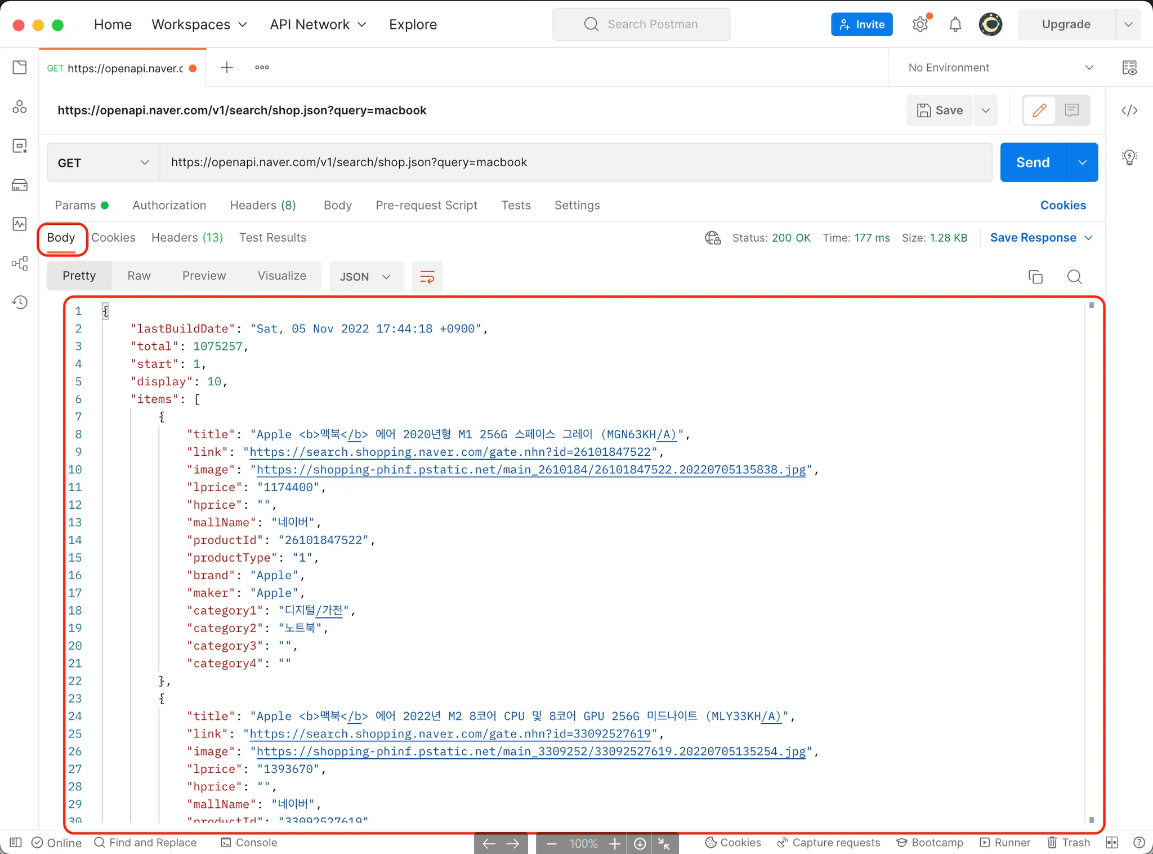1153x854 pixels.
Task: Open the help question mark icon
Action: click(x=1138, y=842)
